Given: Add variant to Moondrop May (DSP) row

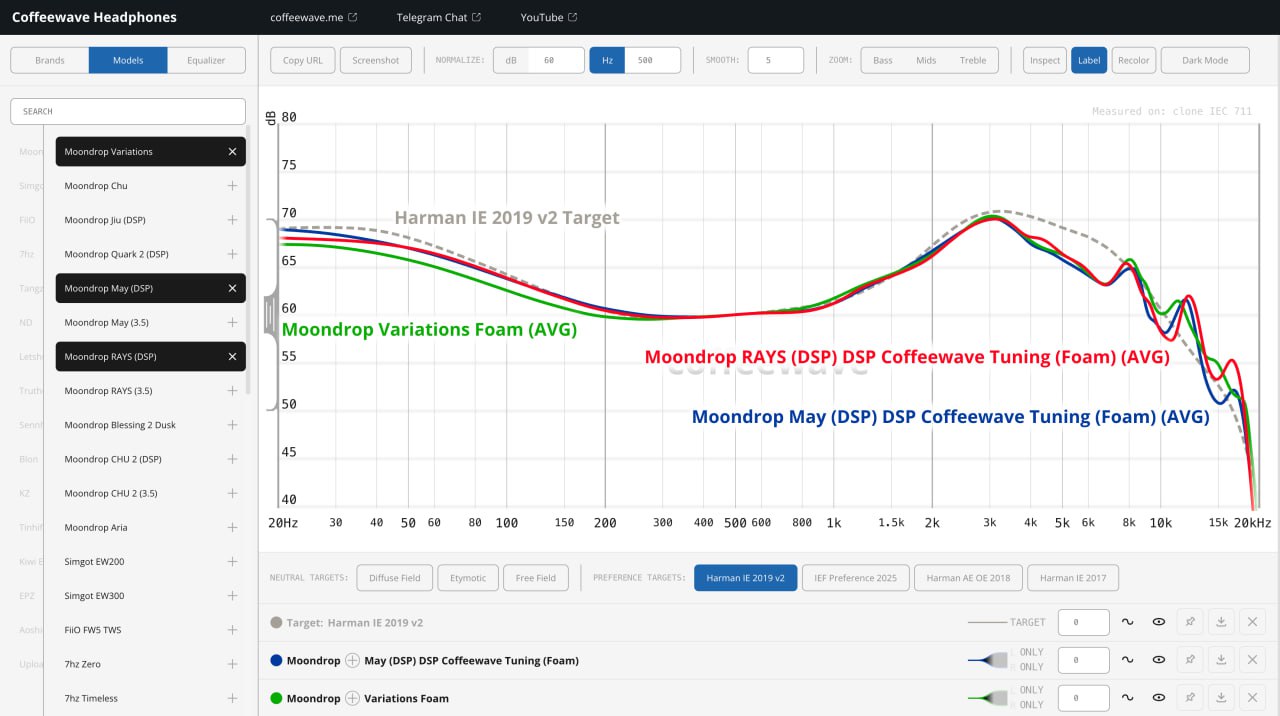Looking at the screenshot, I should pos(352,660).
